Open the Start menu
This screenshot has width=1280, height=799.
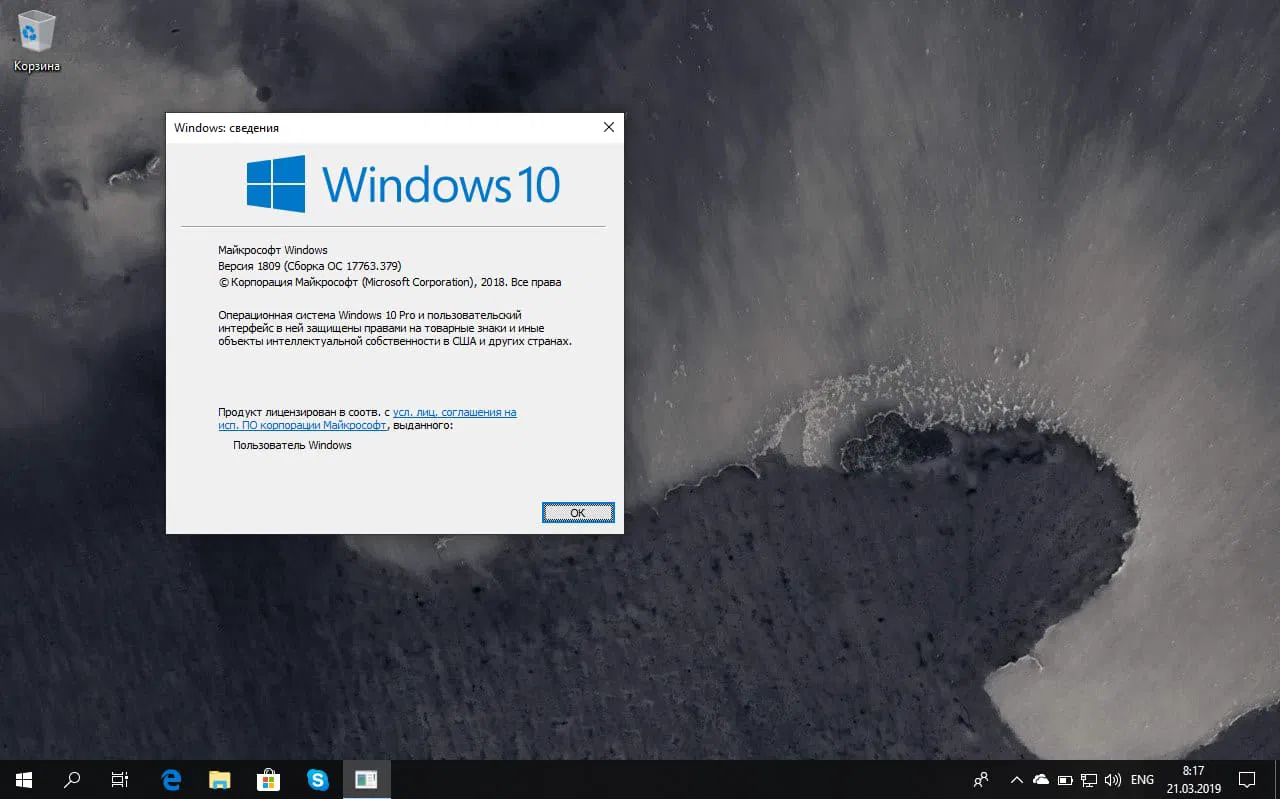22,779
